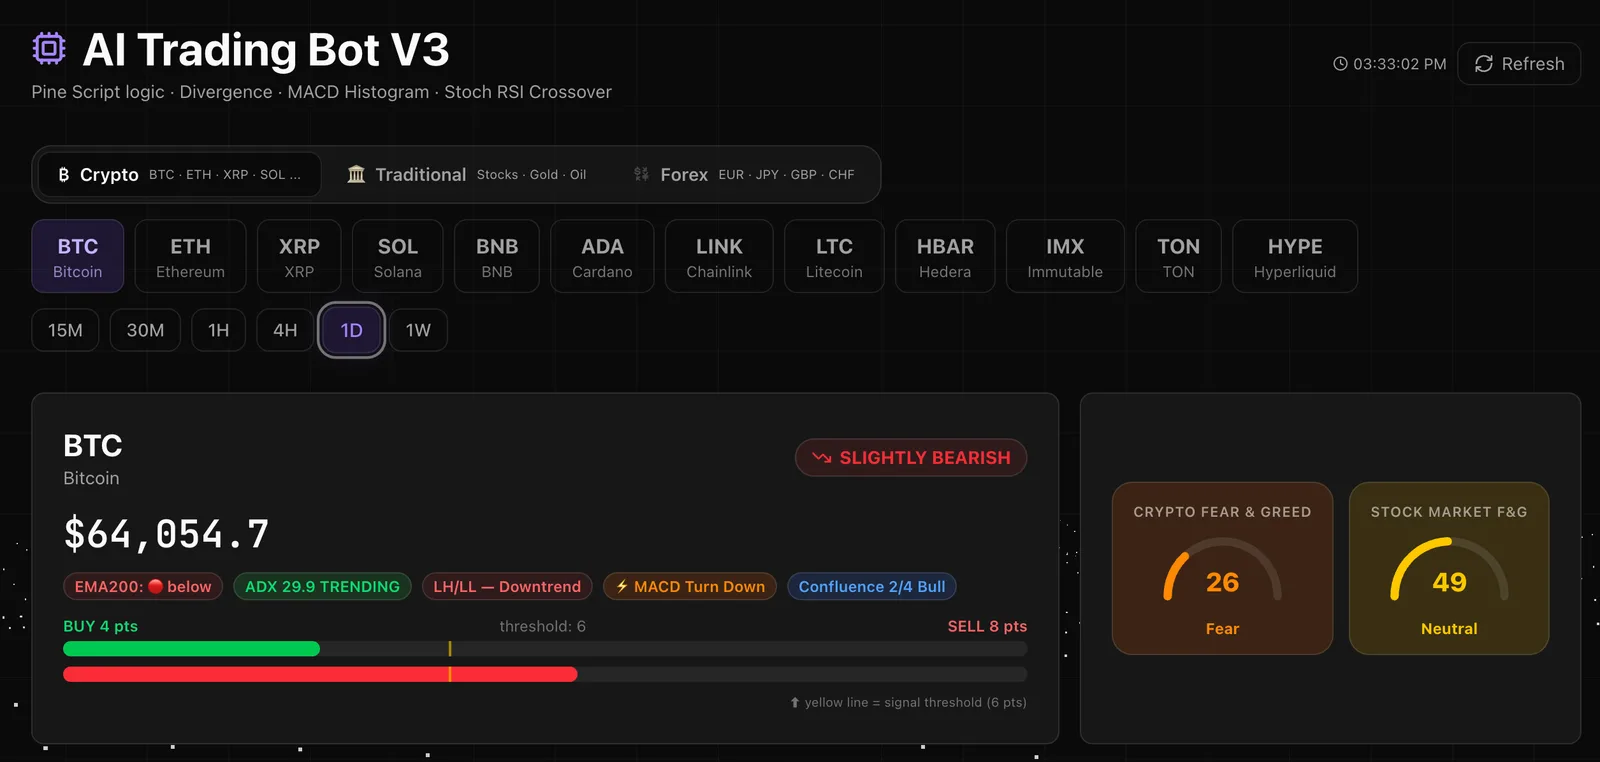Select the IMX Immutable asset
The width and height of the screenshot is (1600, 762).
pos(1065,256)
